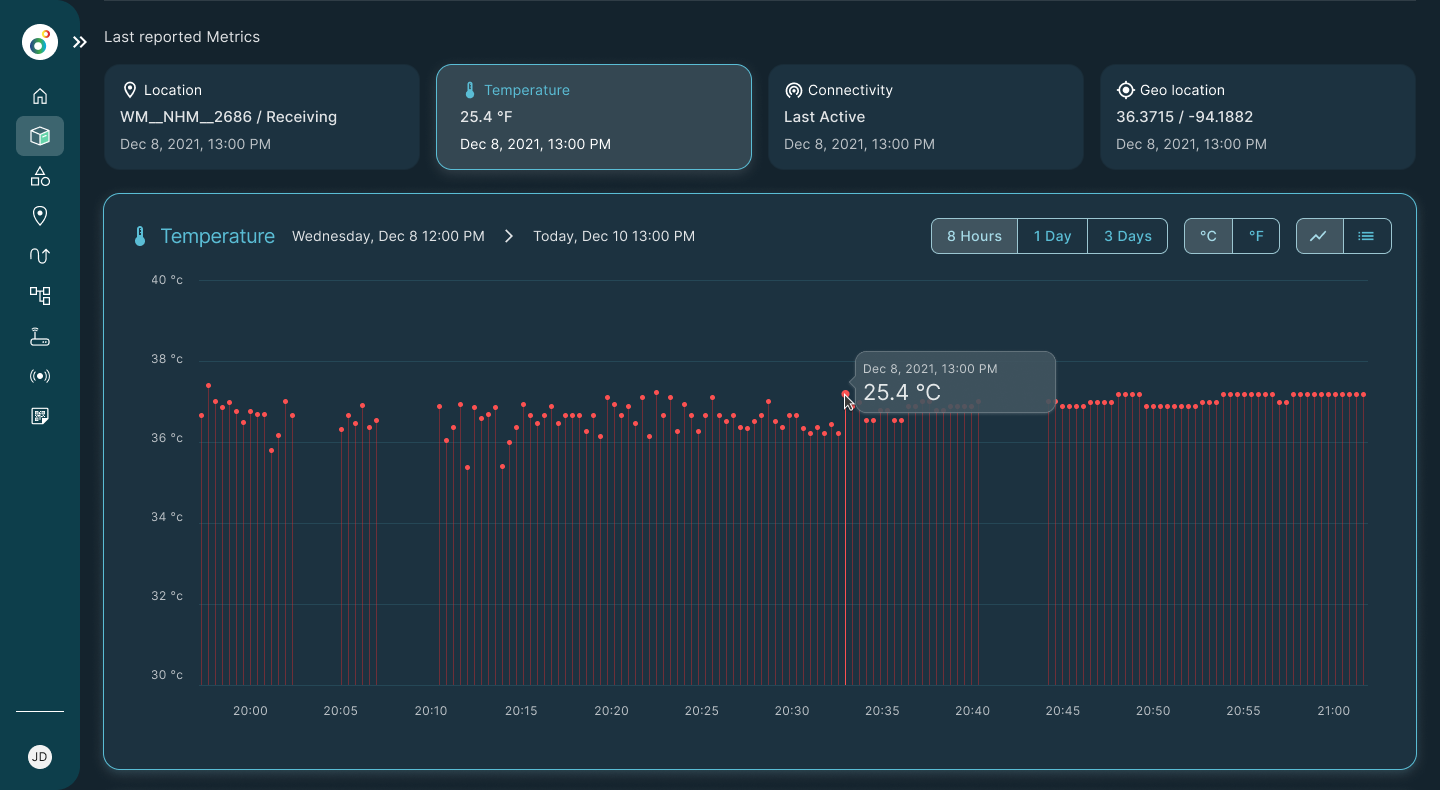Click the pin icon in Location card

pyautogui.click(x=129, y=90)
